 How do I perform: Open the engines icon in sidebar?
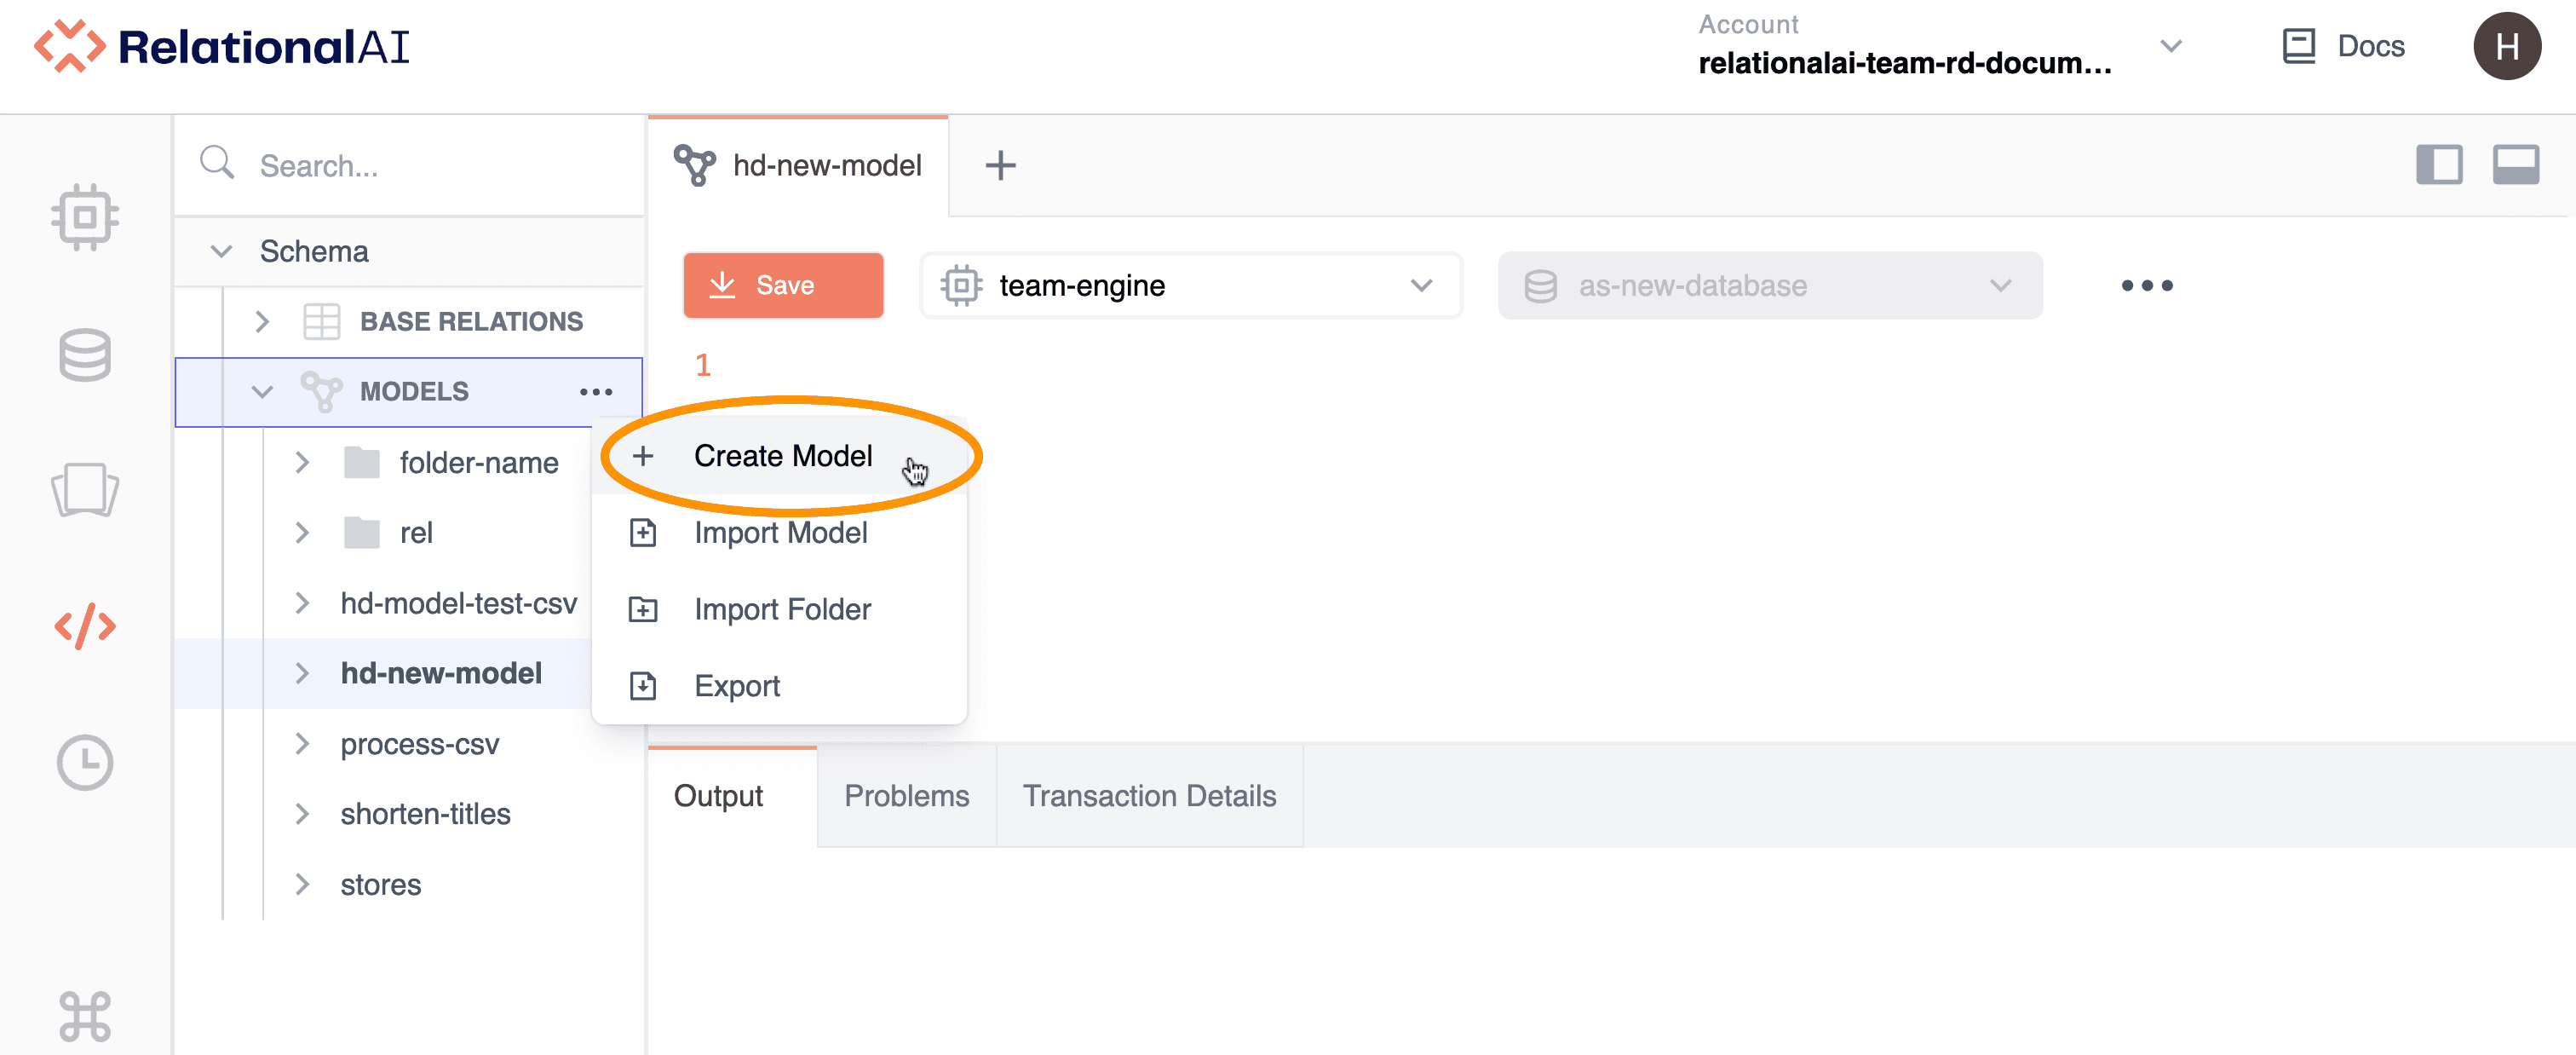click(85, 216)
